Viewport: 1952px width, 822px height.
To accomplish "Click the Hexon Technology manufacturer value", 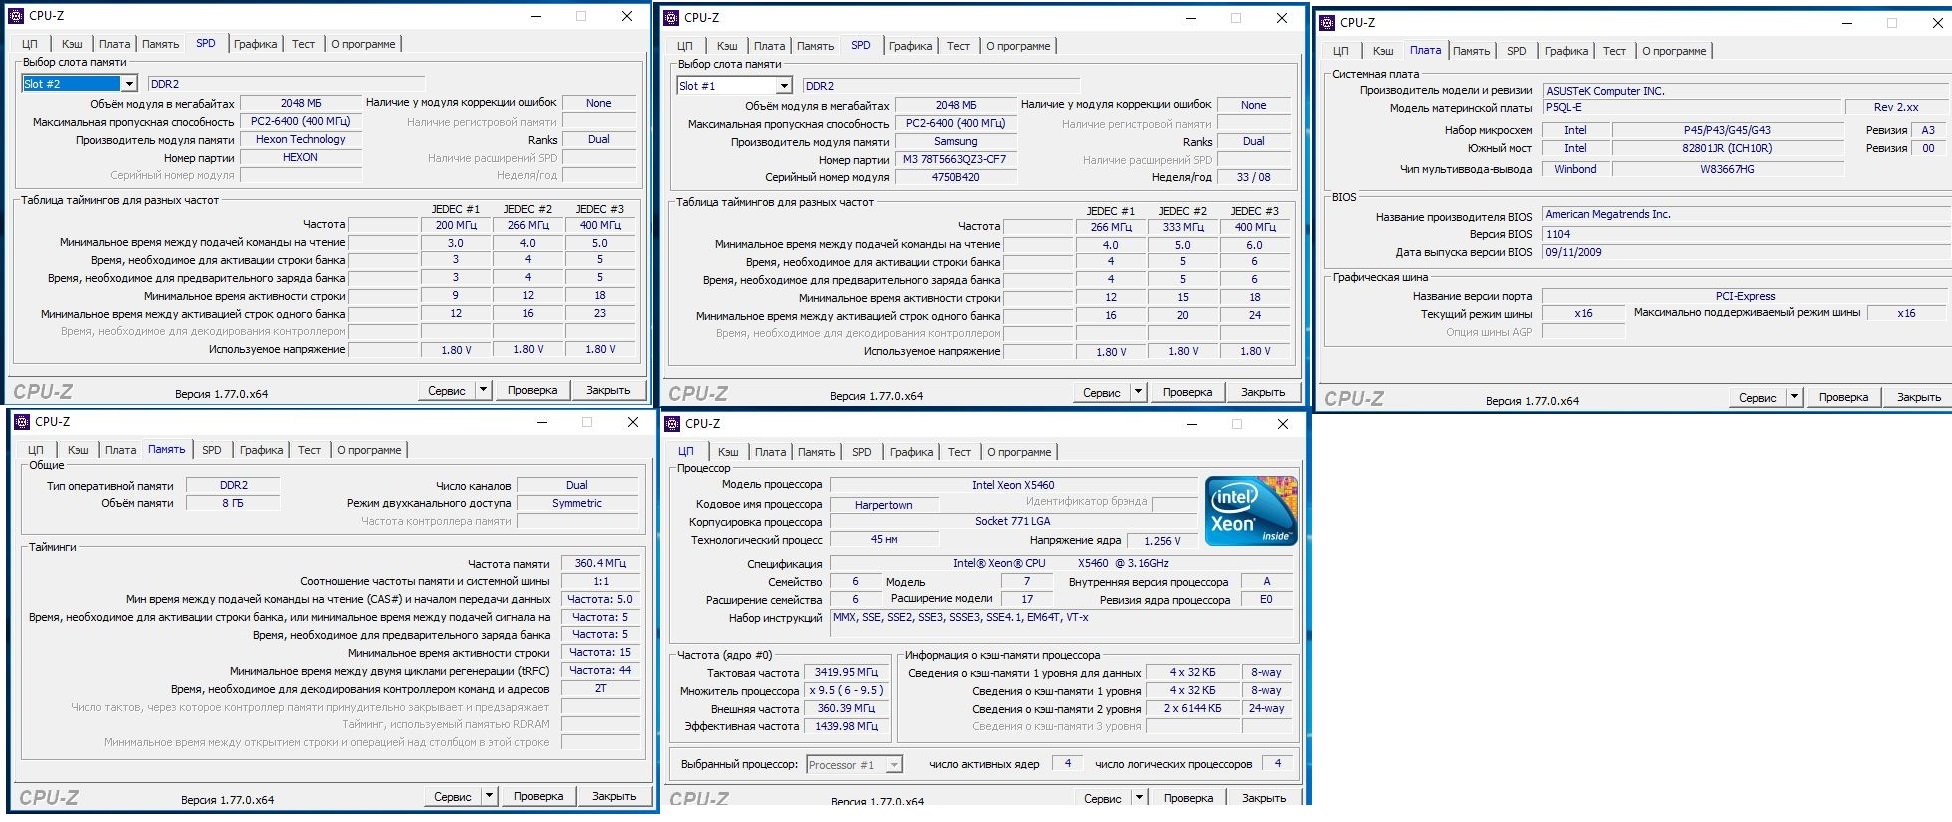I will tap(301, 140).
